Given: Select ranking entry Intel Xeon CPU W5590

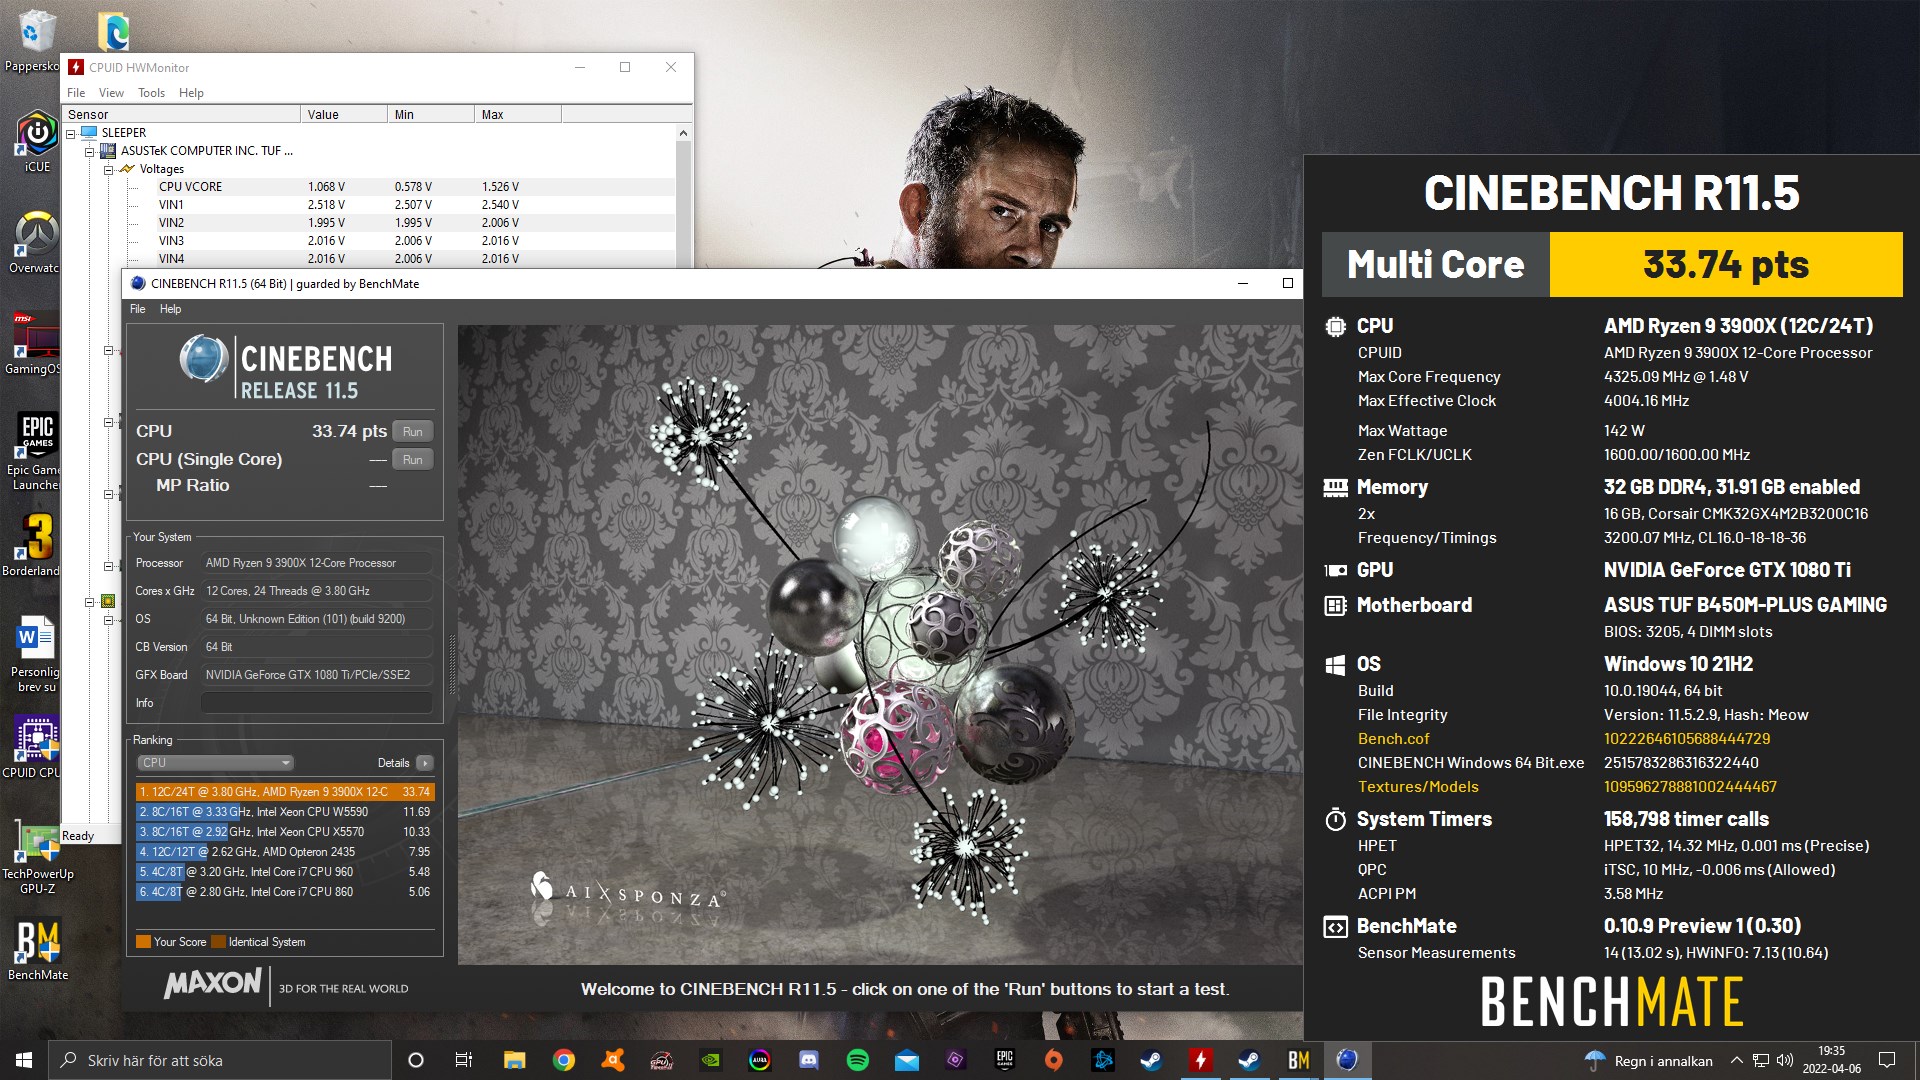Looking at the screenshot, I should coord(284,812).
